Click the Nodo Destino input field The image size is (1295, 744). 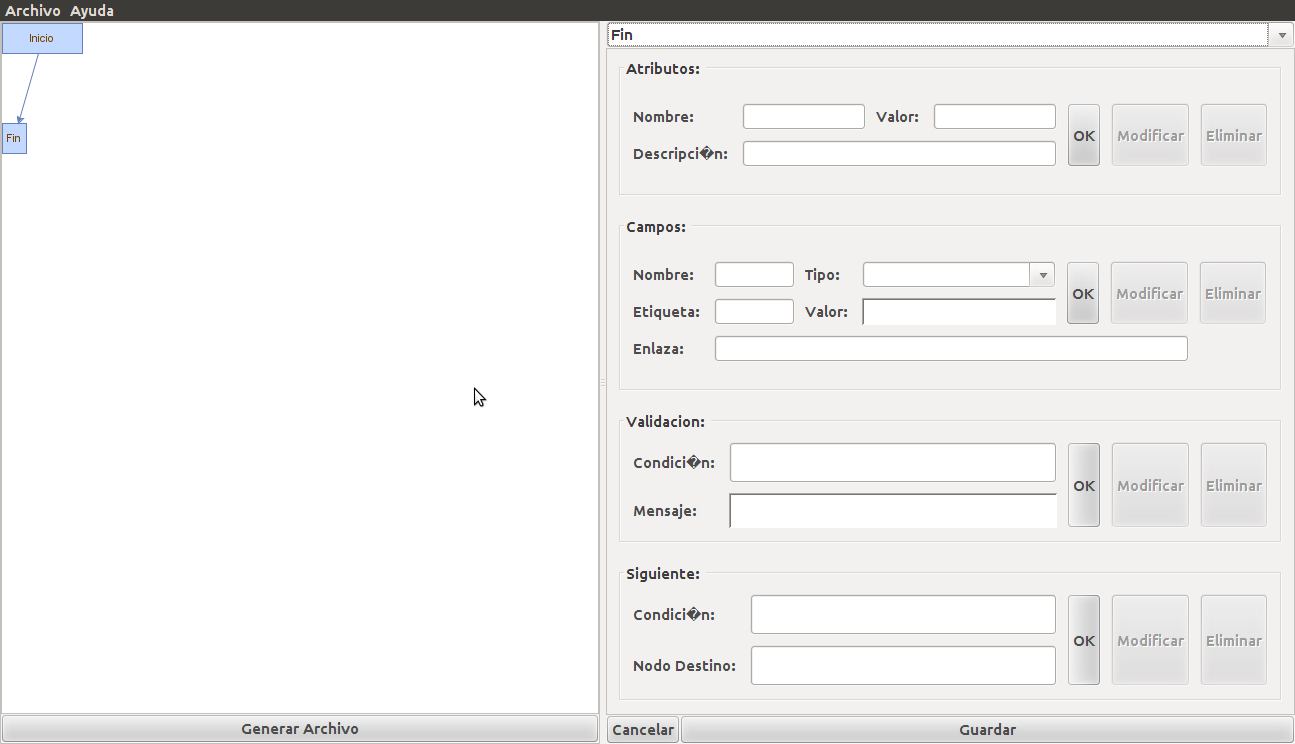coord(903,666)
